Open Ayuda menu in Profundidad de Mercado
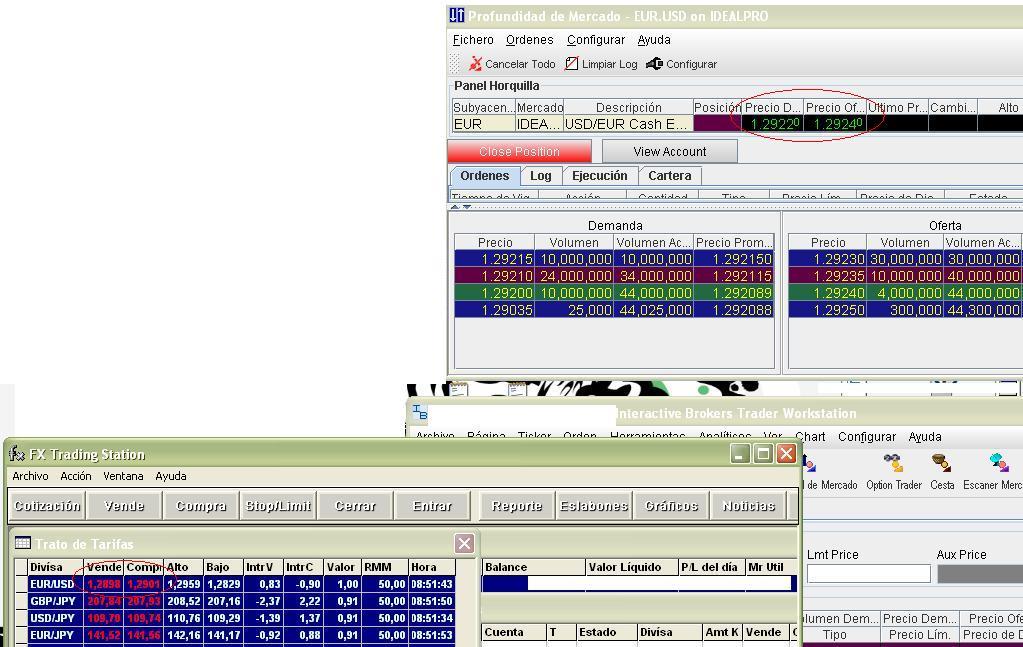The height and width of the screenshot is (647, 1023). (654, 40)
